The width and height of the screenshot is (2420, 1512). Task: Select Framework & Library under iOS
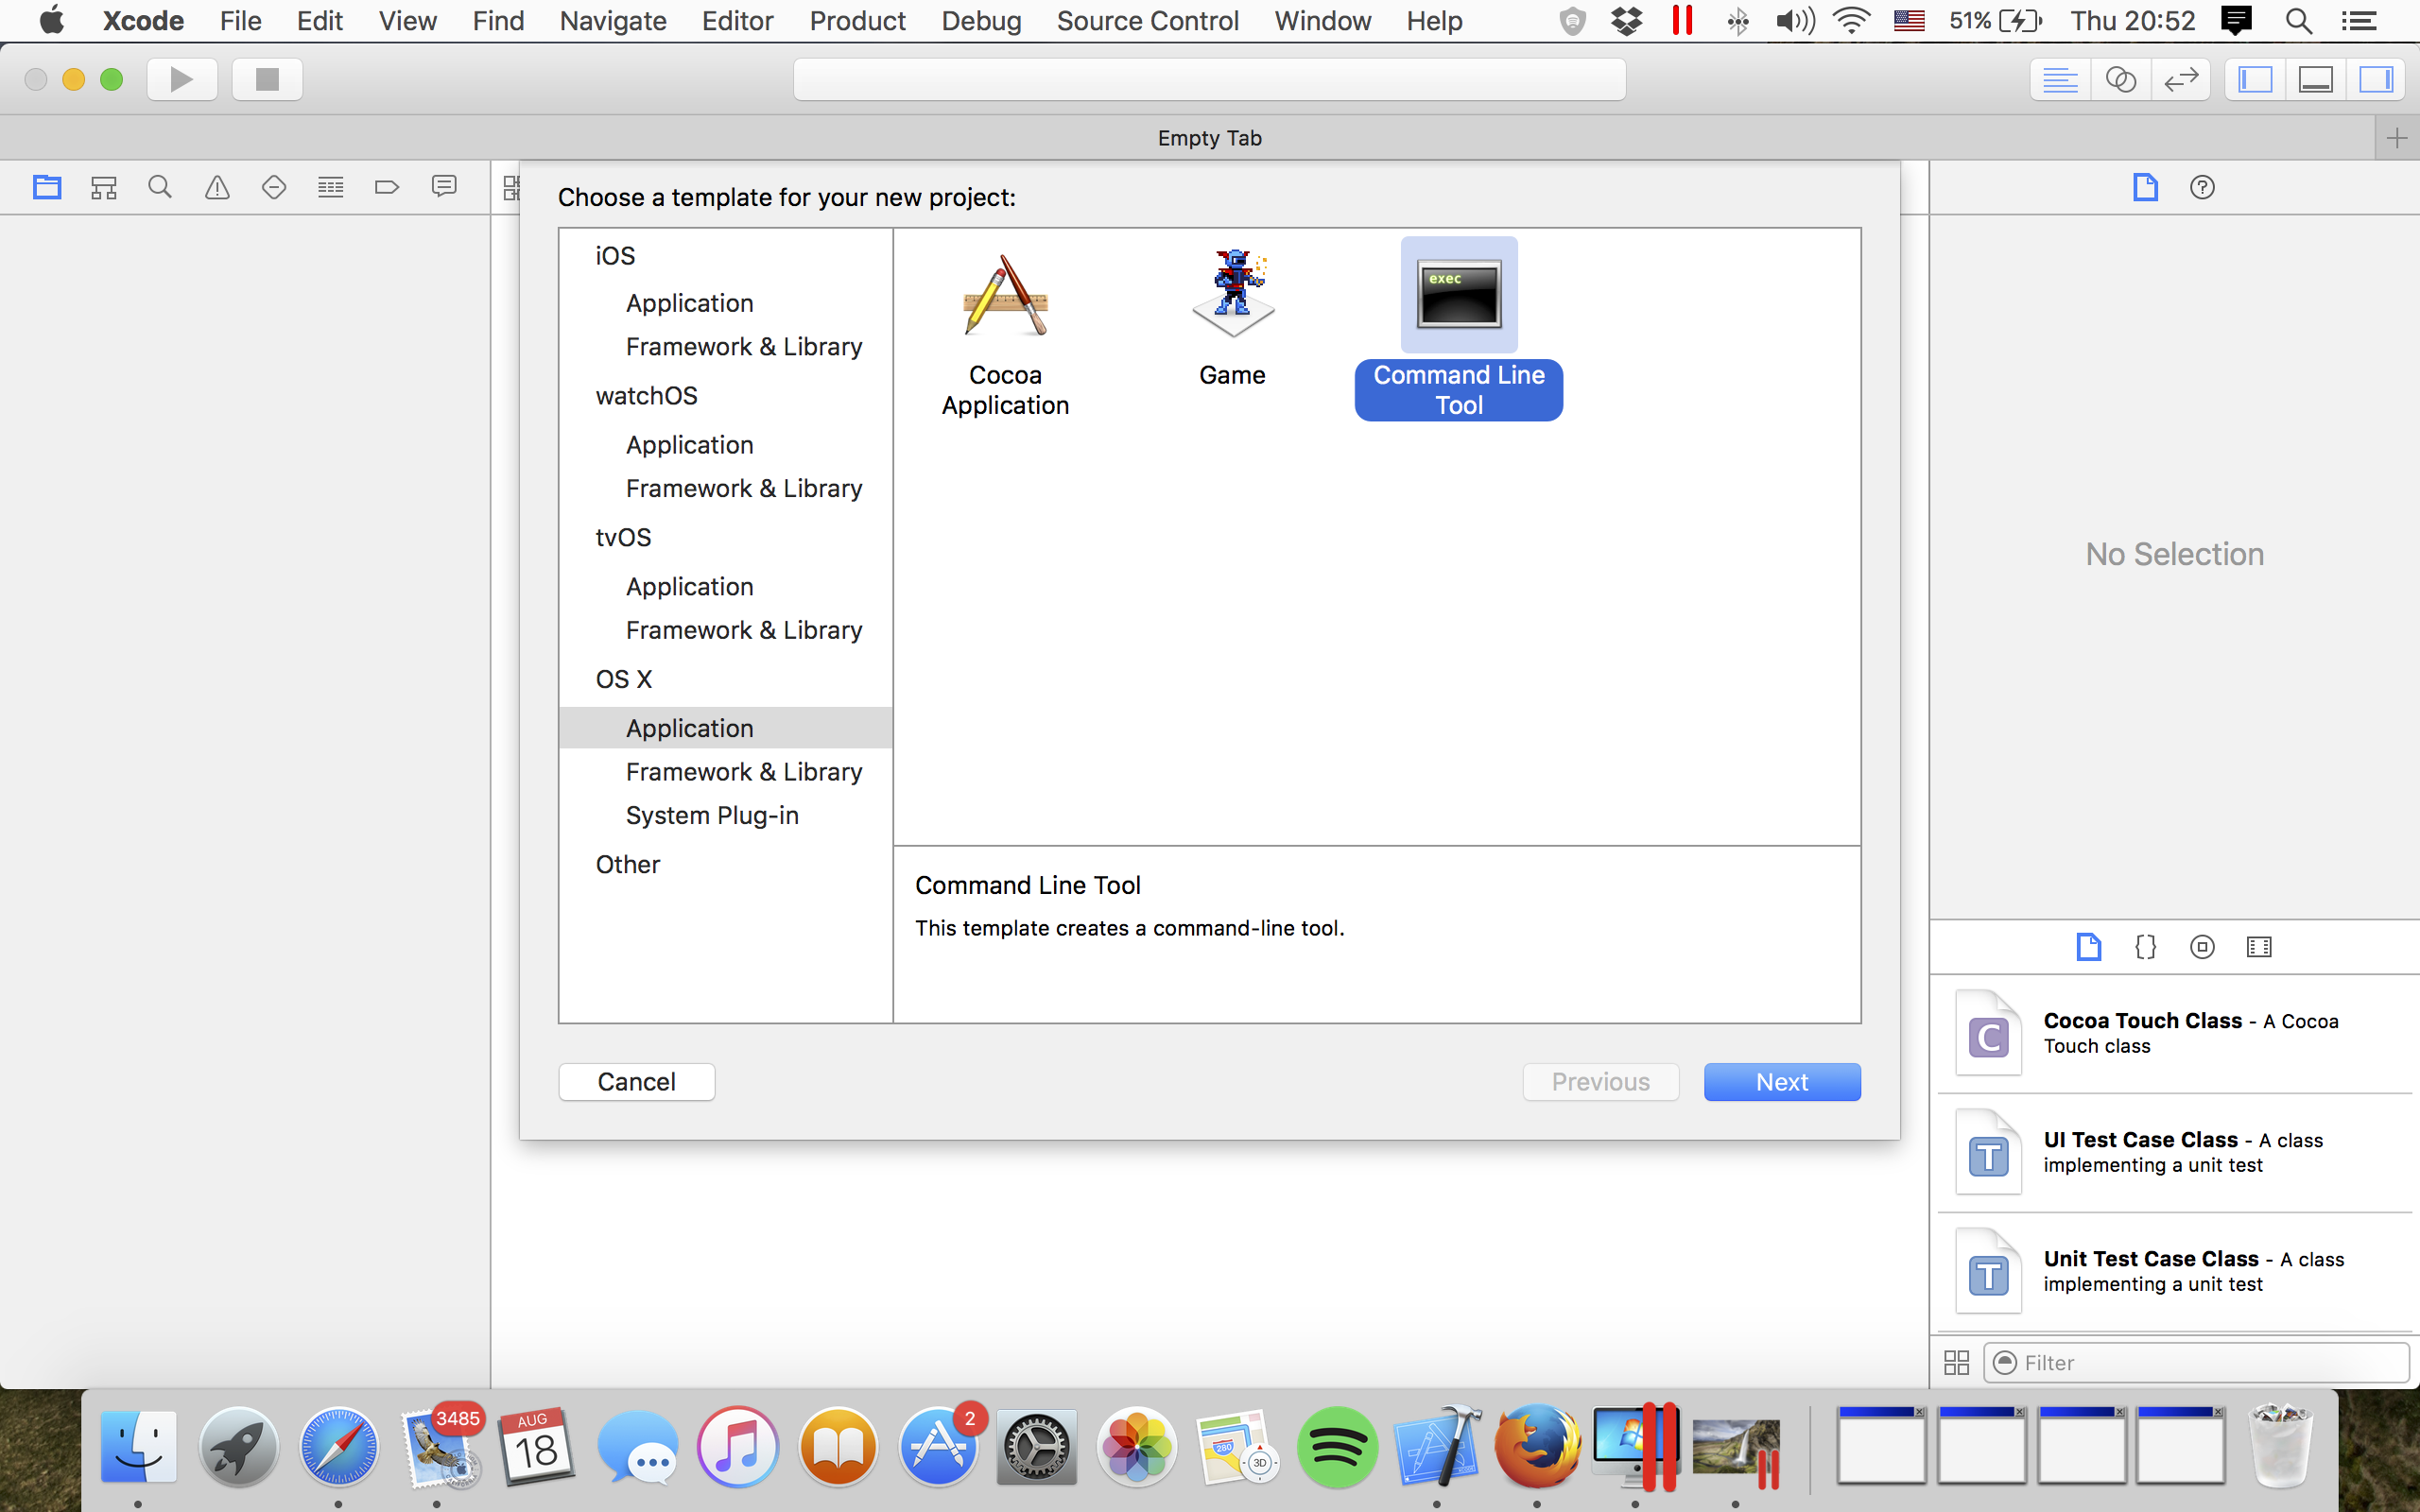click(x=744, y=347)
